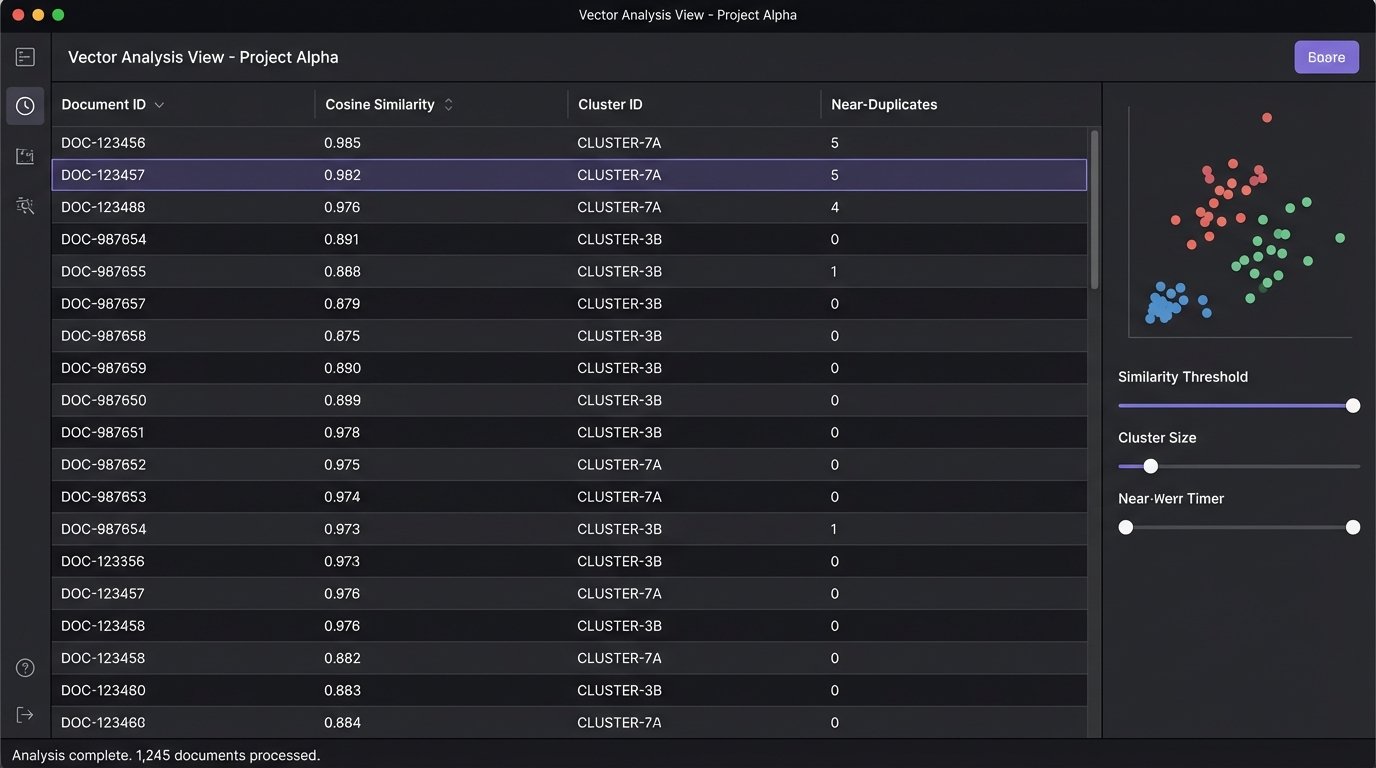The width and height of the screenshot is (1376, 768).
Task: Click the clock history sidebar icon
Action: [x=25, y=106]
